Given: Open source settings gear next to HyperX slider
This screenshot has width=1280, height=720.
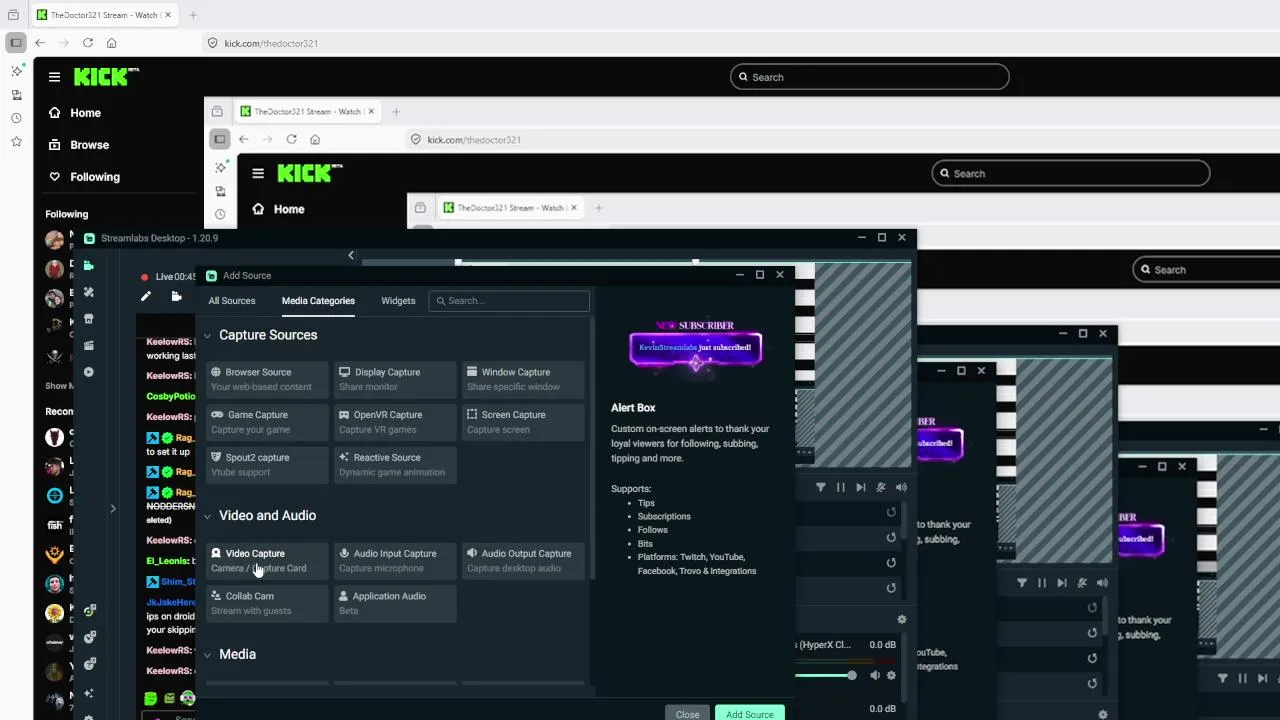Looking at the screenshot, I should (891, 675).
